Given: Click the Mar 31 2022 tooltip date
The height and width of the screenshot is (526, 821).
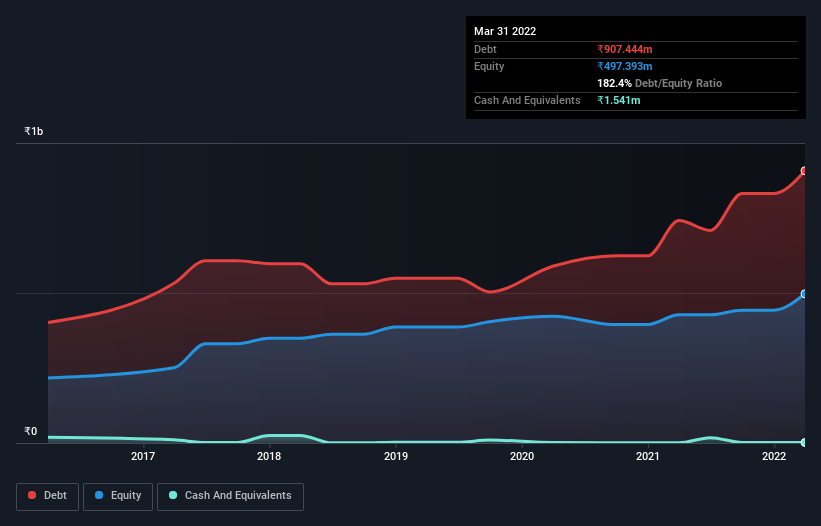Looking at the screenshot, I should [505, 31].
